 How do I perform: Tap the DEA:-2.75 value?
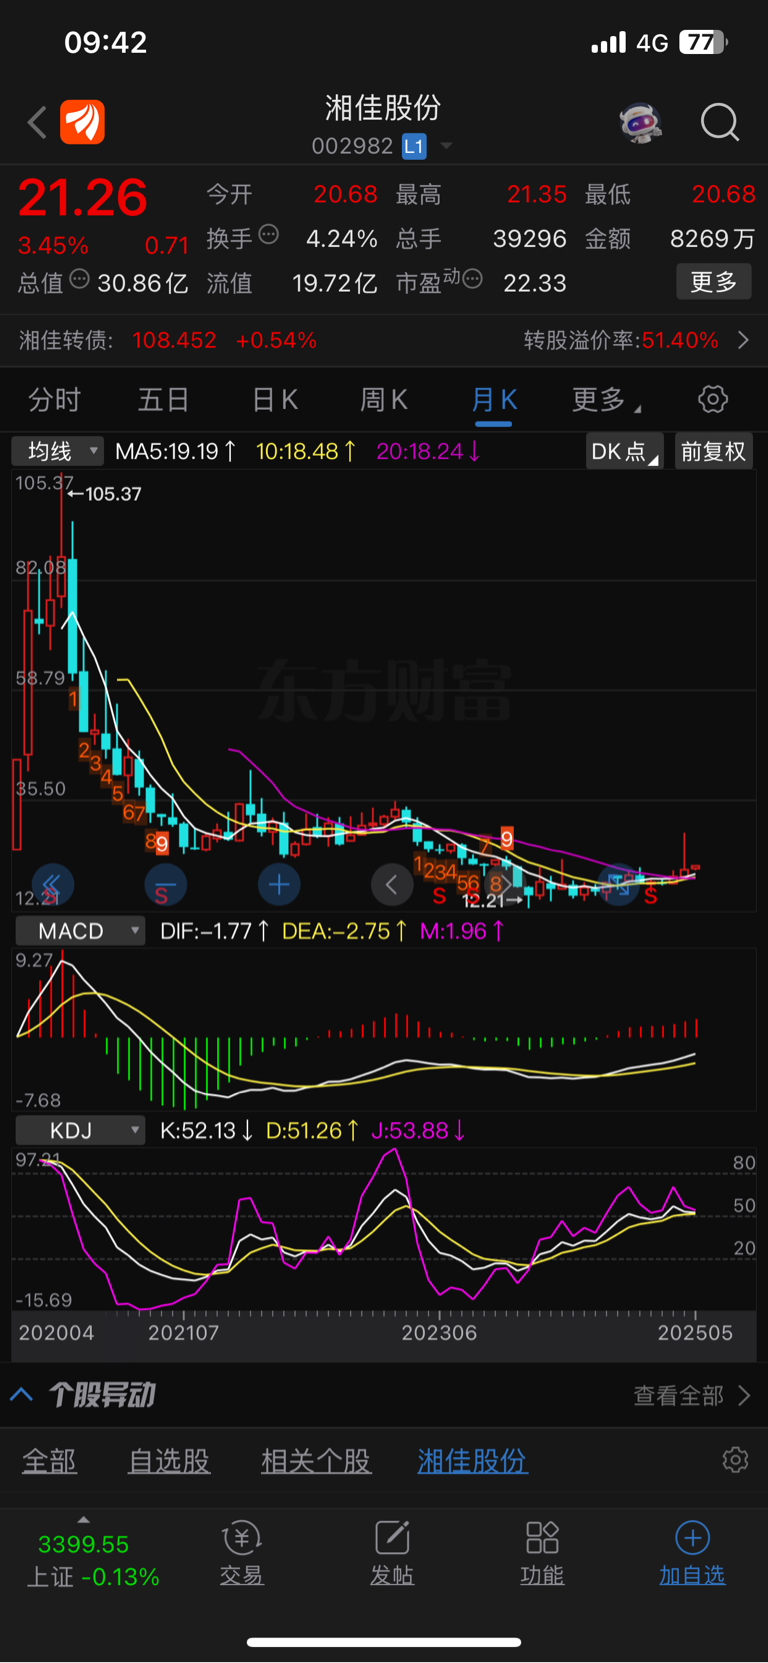pos(344,931)
